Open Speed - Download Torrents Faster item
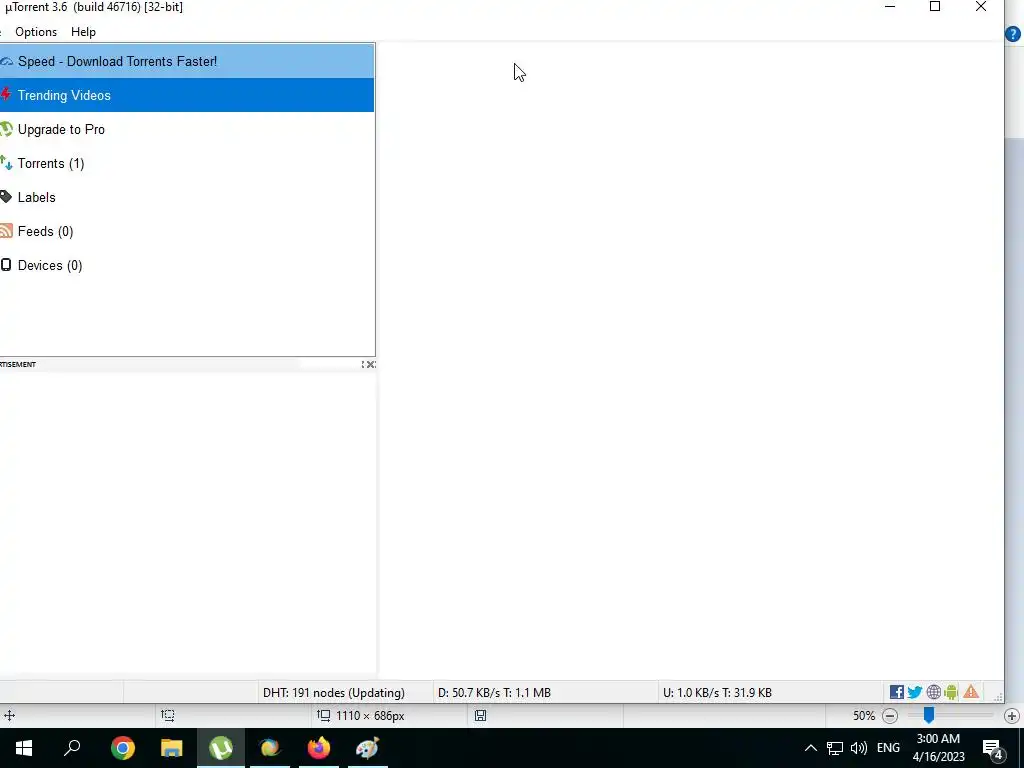Screen dimensions: 1024x768 point(187,61)
